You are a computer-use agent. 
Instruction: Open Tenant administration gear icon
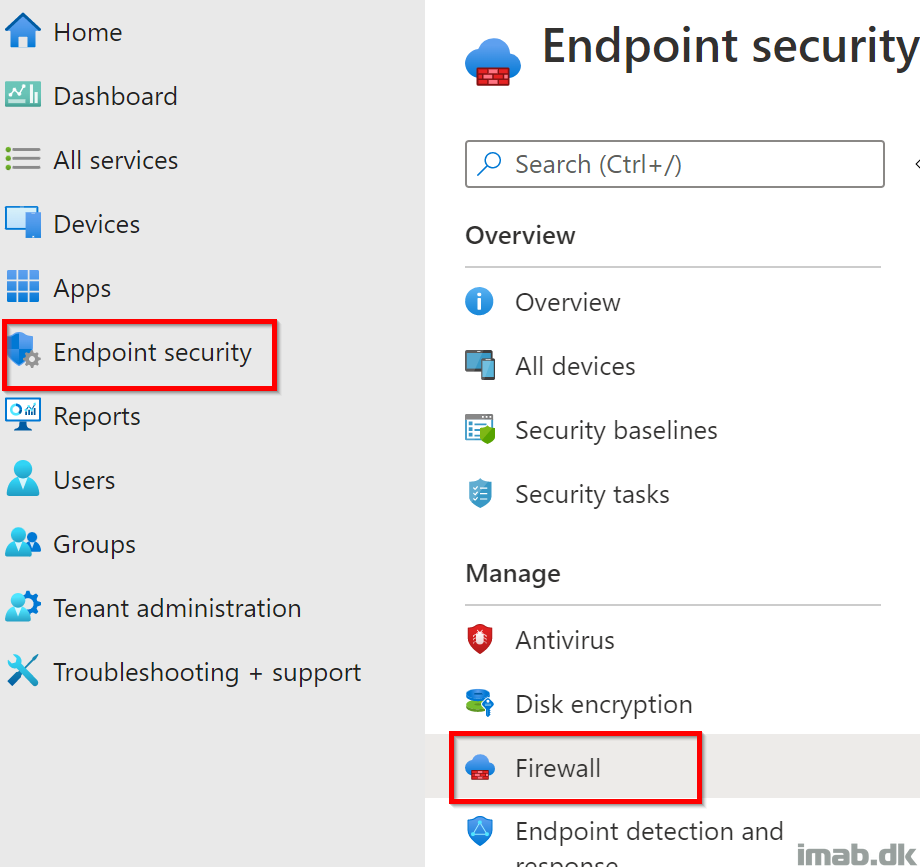click(23, 606)
